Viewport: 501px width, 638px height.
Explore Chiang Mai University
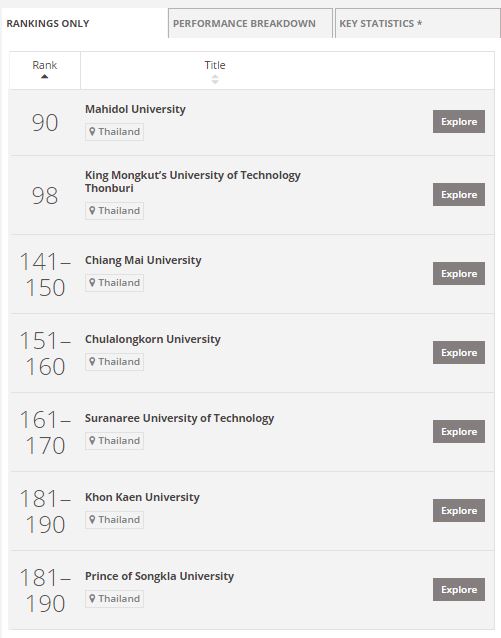click(459, 273)
